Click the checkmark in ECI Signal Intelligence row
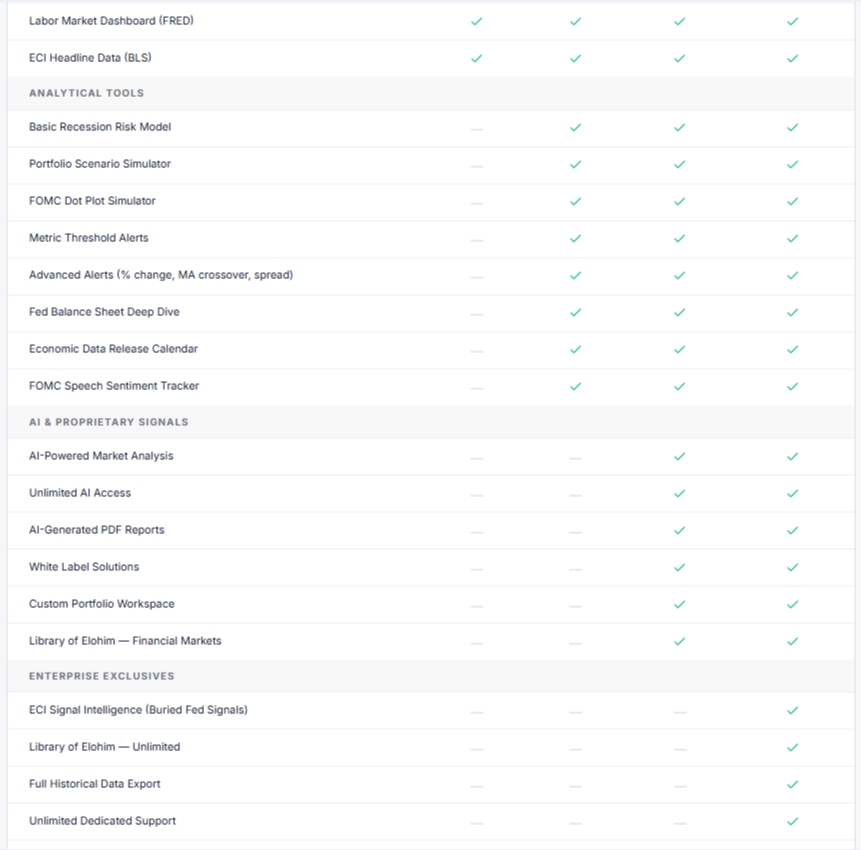The width and height of the screenshot is (861, 850). (792, 711)
